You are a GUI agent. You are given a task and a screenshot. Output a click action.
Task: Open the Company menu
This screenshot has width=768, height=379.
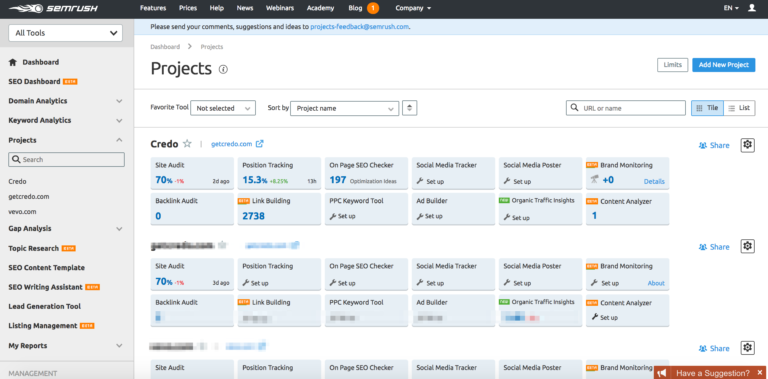click(x=413, y=8)
